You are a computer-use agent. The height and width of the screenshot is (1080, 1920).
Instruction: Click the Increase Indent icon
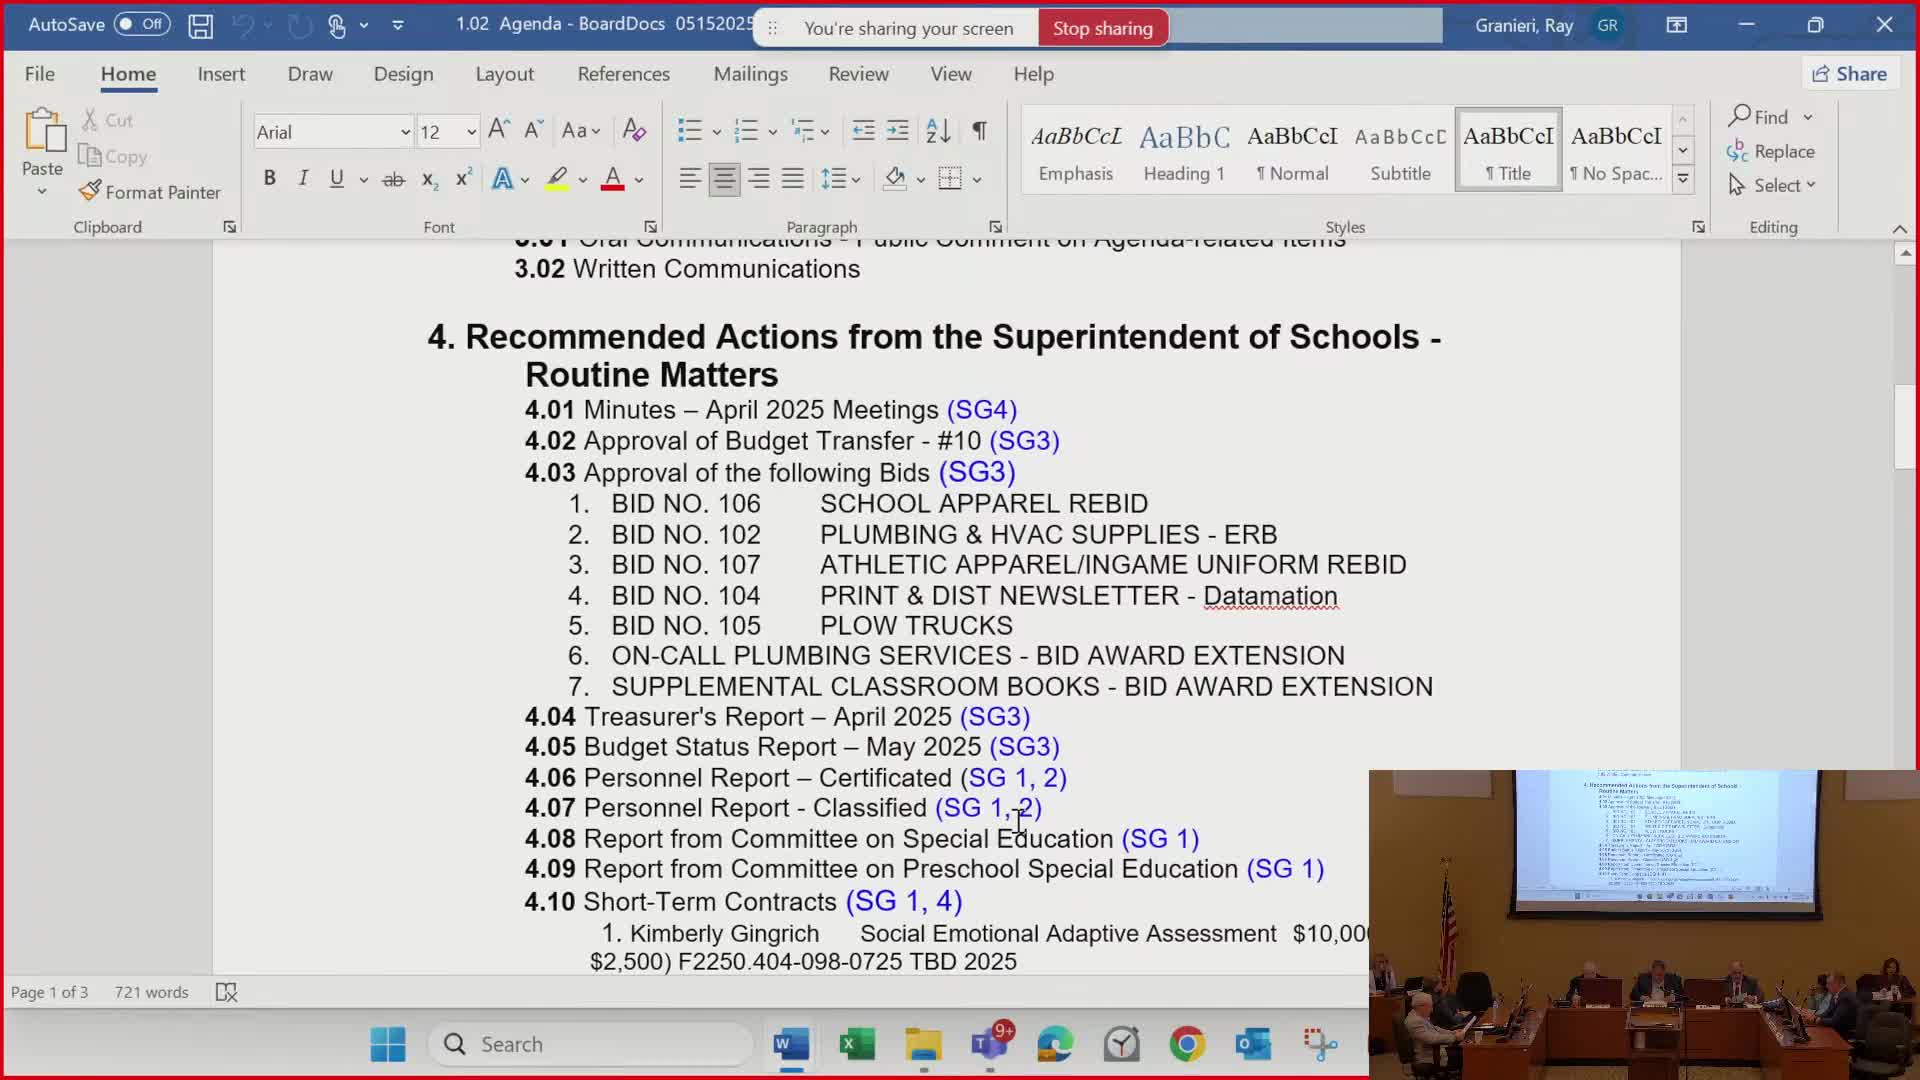898,130
